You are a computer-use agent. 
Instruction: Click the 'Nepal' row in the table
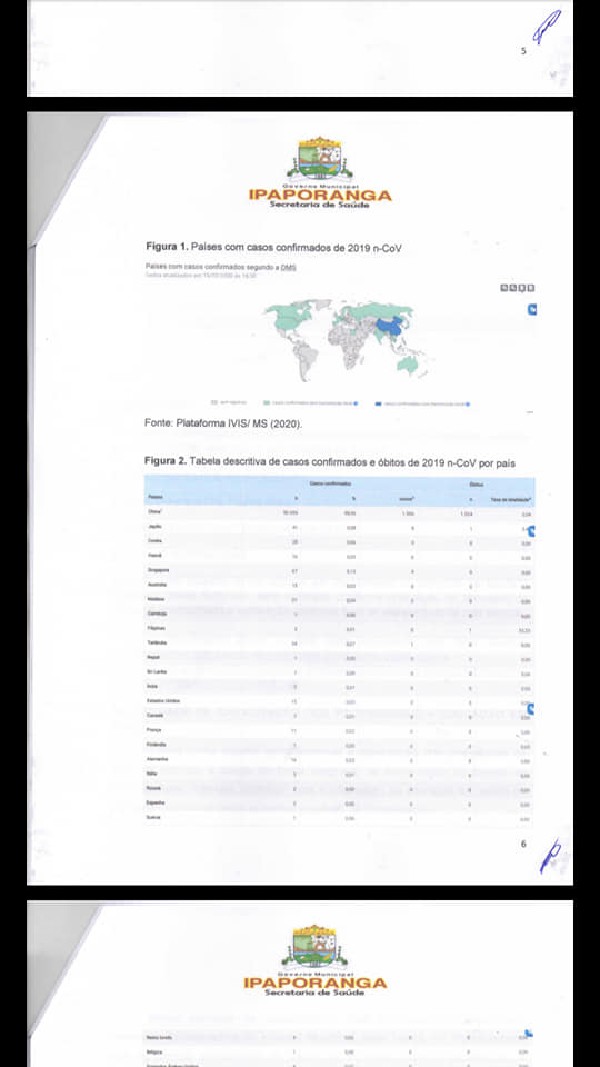click(339, 658)
